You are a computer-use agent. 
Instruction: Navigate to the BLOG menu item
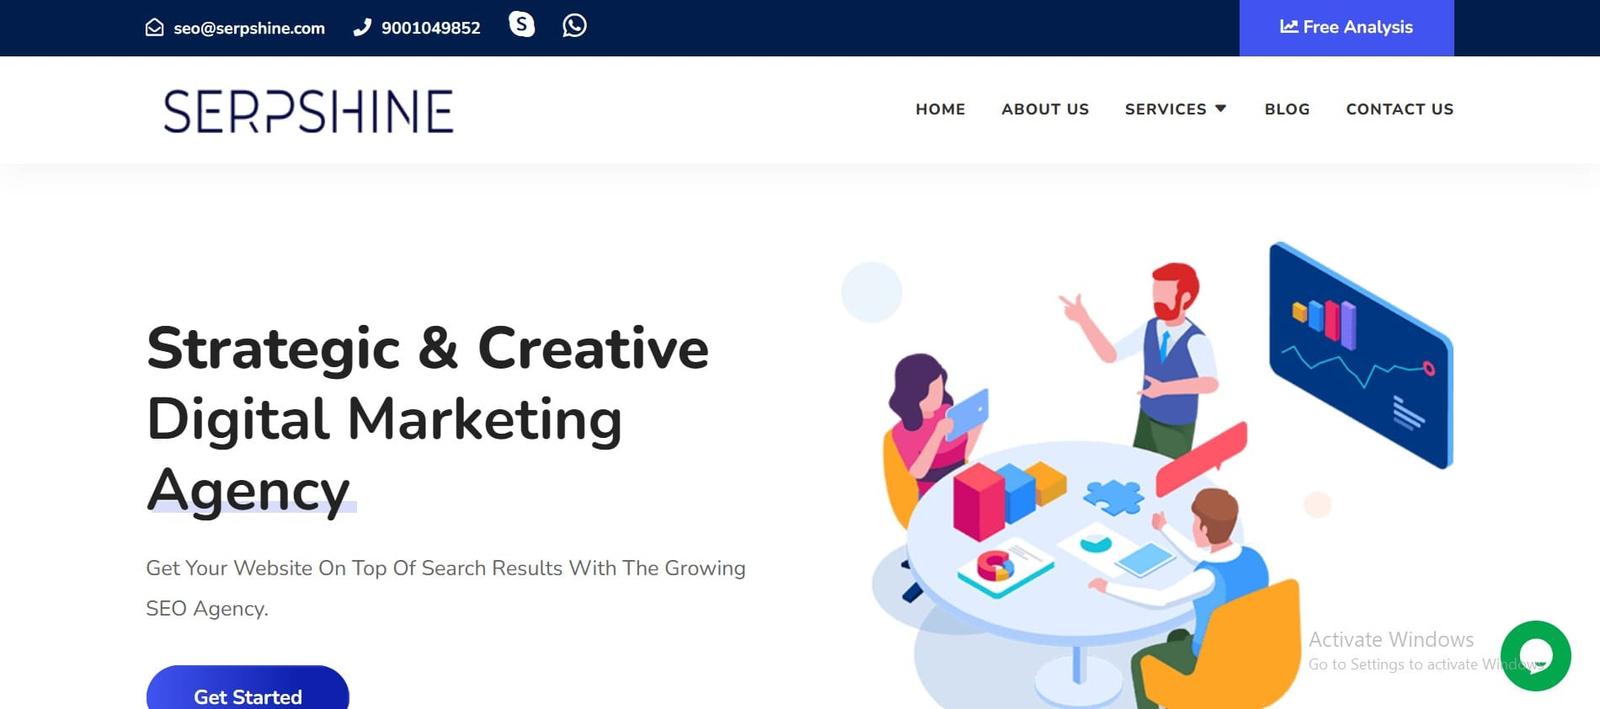tap(1287, 109)
